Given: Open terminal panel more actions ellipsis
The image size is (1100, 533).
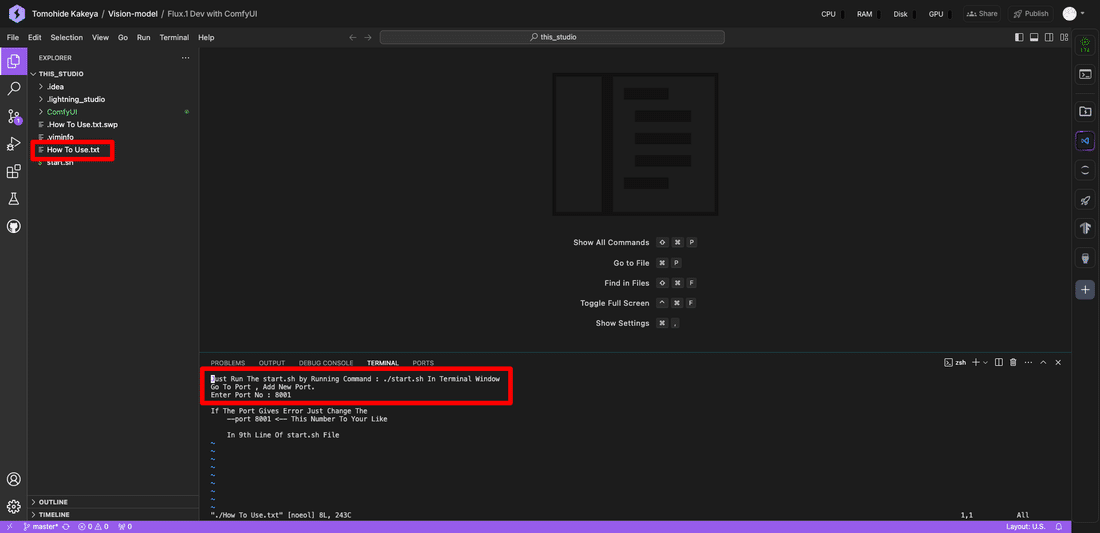Looking at the screenshot, I should point(1028,363).
